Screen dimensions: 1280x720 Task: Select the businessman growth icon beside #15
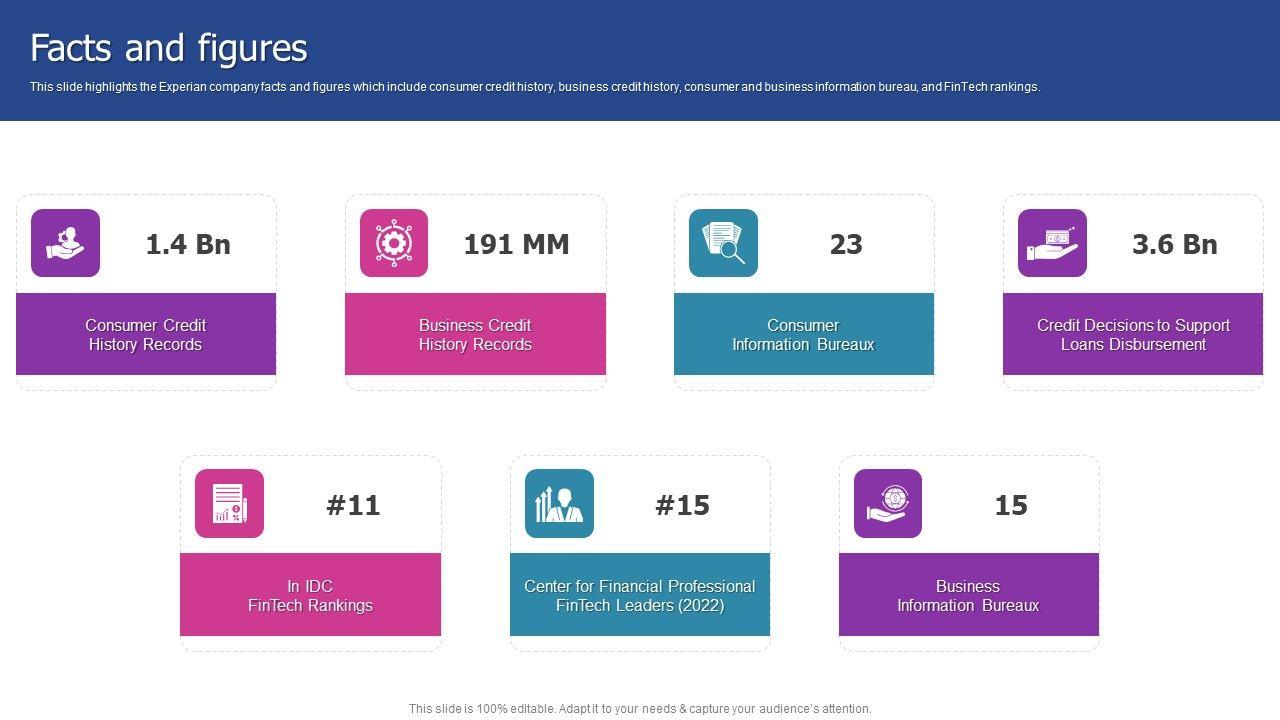559,503
